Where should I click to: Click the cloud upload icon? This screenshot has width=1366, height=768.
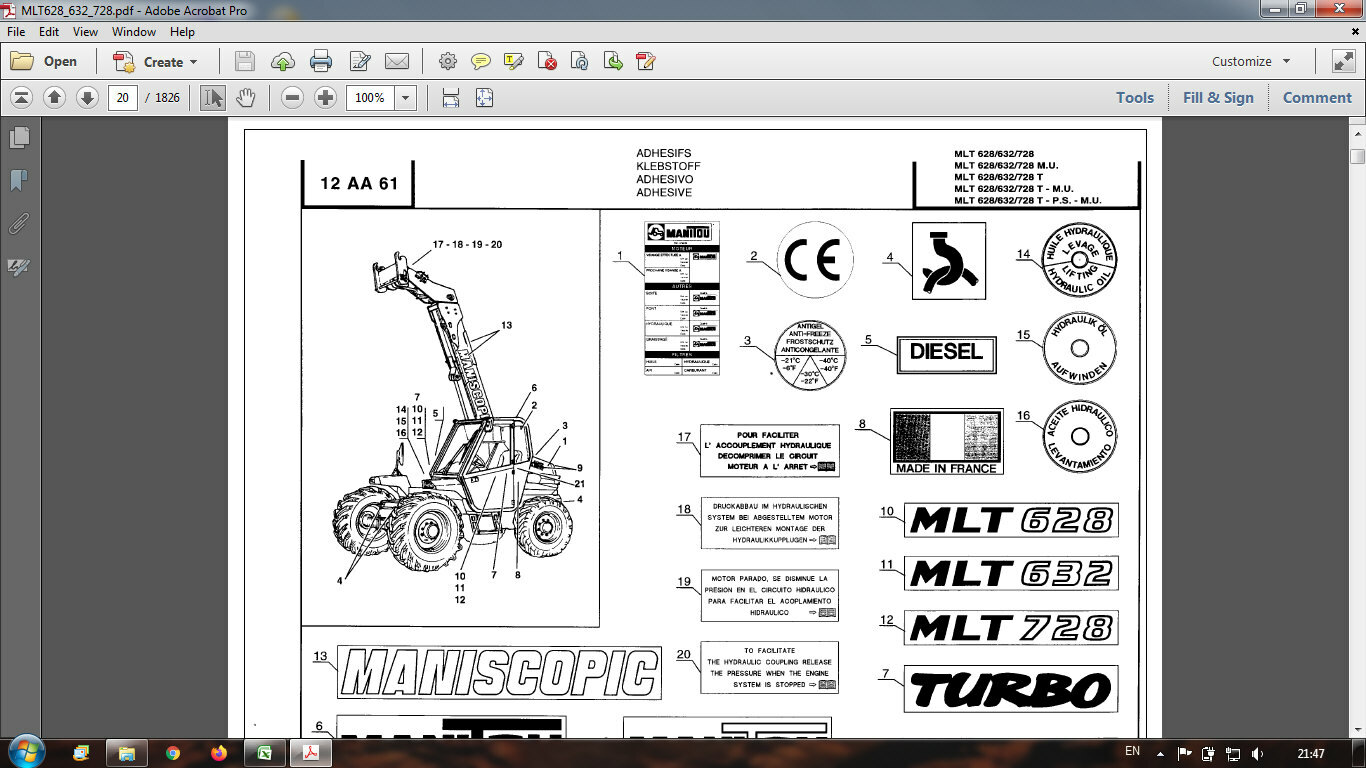click(x=283, y=61)
